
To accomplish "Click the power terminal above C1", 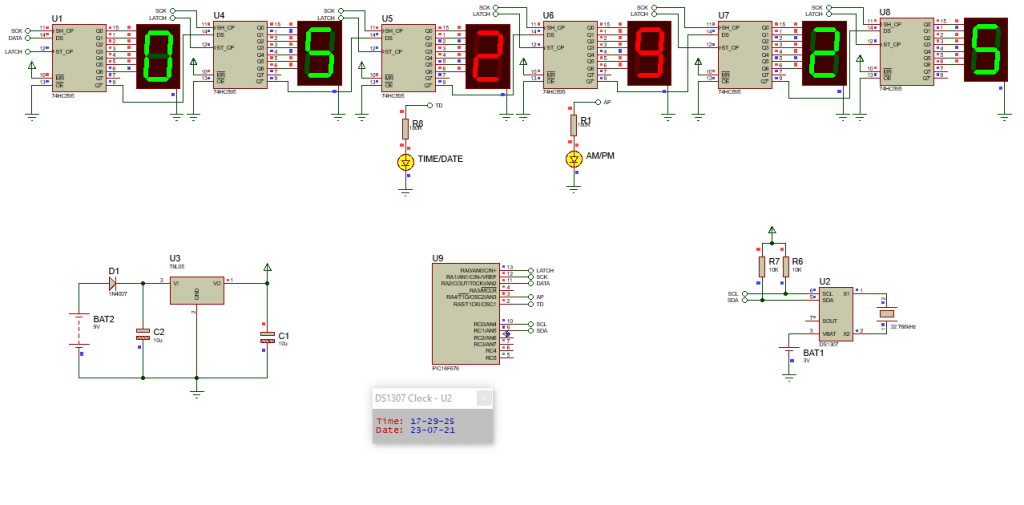I will pos(267,267).
